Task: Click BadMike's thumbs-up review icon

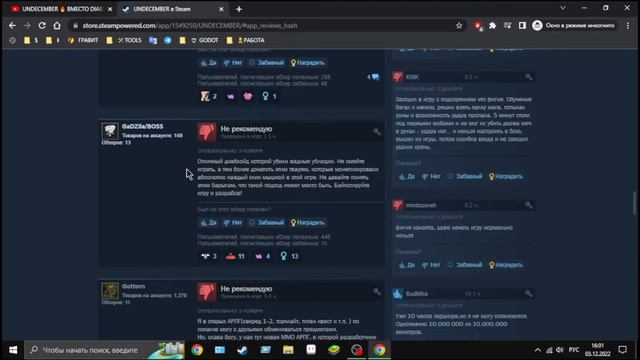Action: (x=398, y=293)
